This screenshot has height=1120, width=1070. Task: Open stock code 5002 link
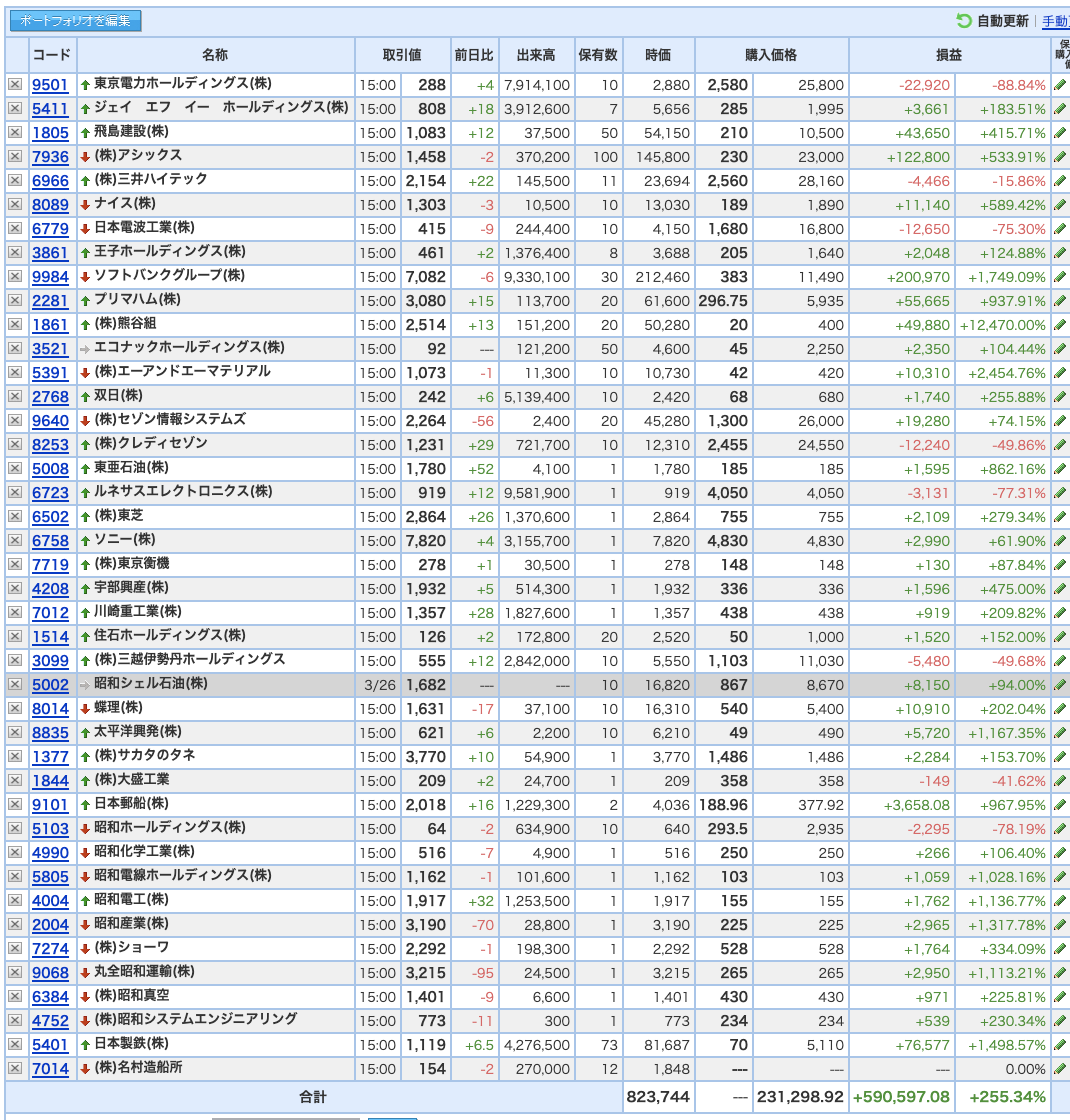point(50,685)
